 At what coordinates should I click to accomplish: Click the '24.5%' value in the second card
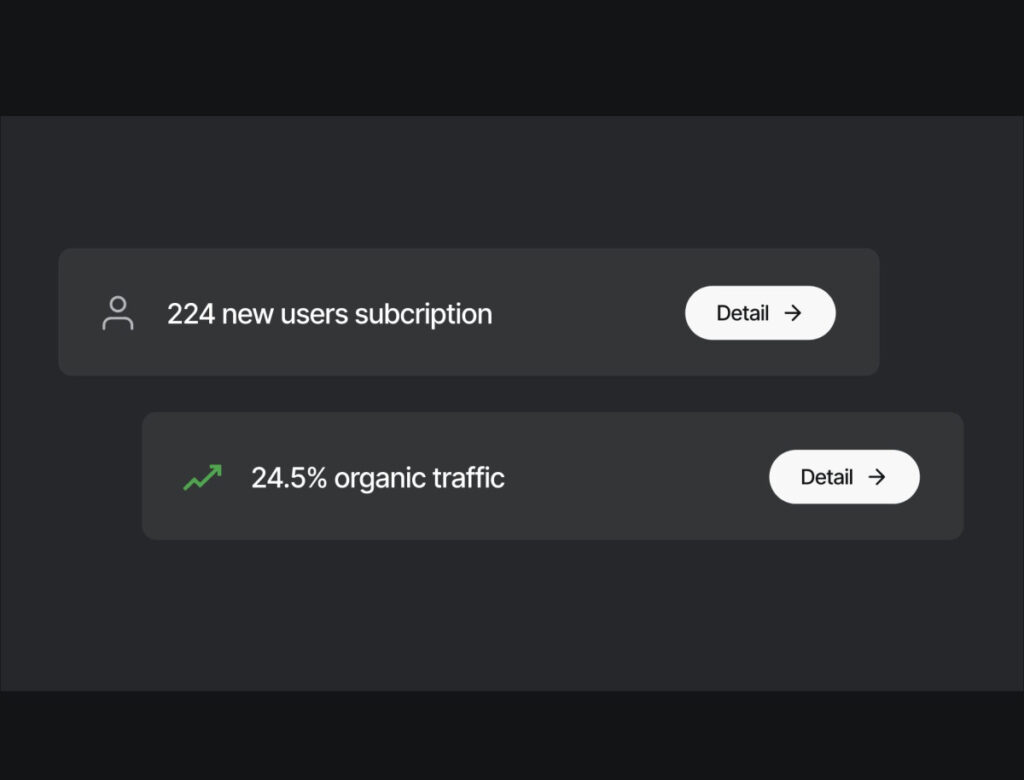(x=289, y=478)
